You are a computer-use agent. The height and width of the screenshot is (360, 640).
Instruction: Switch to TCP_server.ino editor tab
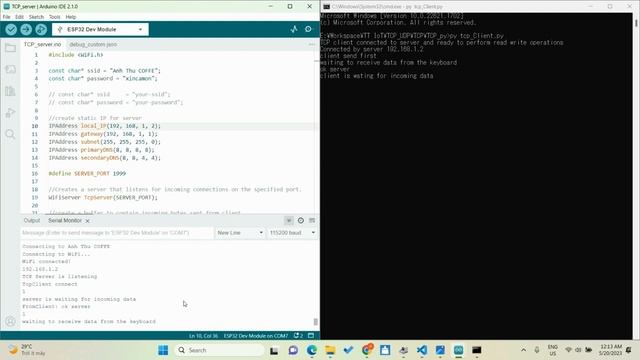[42, 44]
